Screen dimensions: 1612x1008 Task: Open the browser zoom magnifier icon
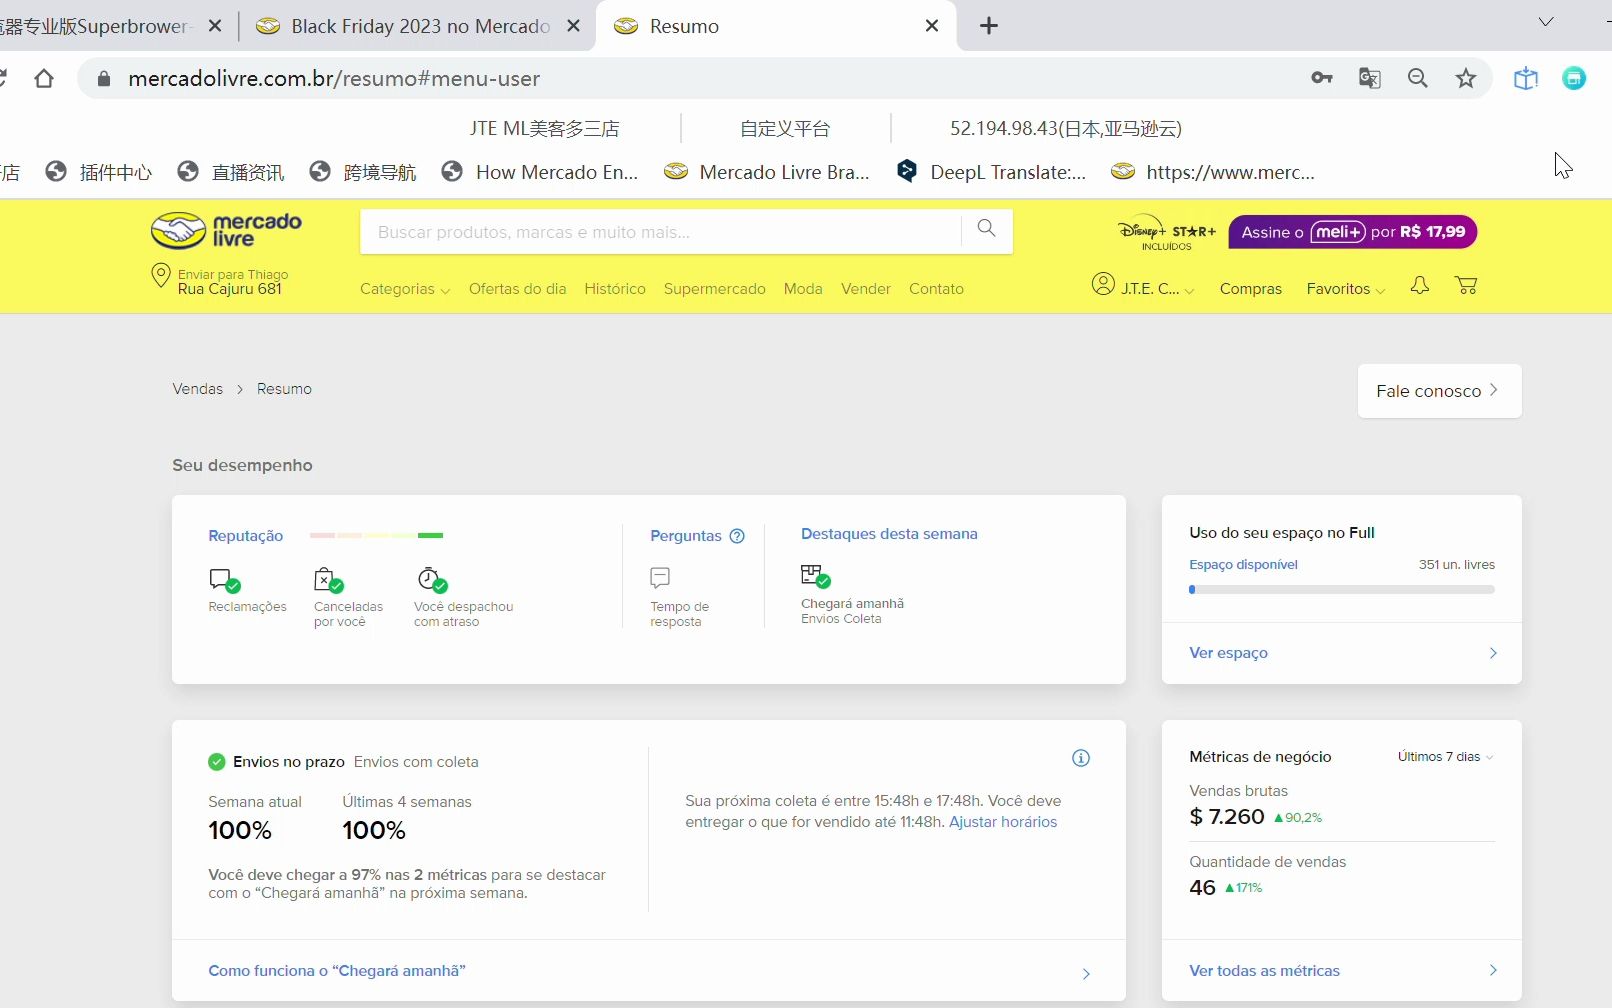[1417, 79]
